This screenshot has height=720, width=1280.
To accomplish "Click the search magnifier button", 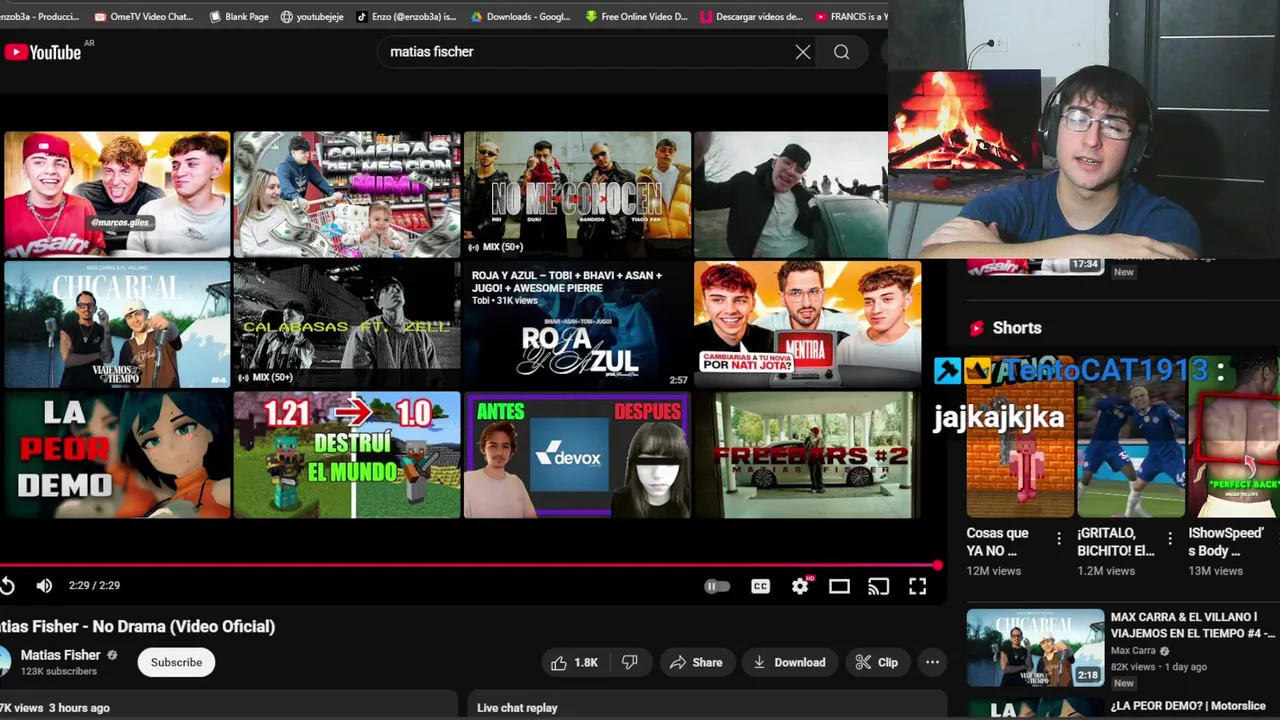I will (842, 52).
